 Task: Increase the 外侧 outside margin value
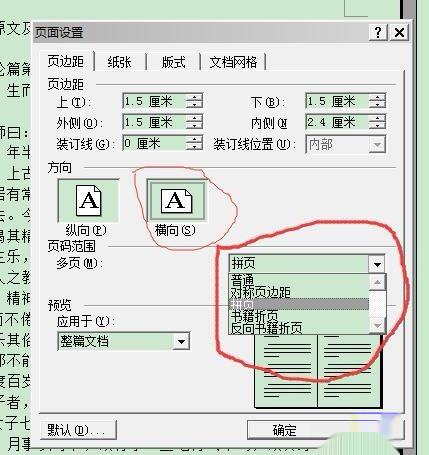[x=194, y=118]
